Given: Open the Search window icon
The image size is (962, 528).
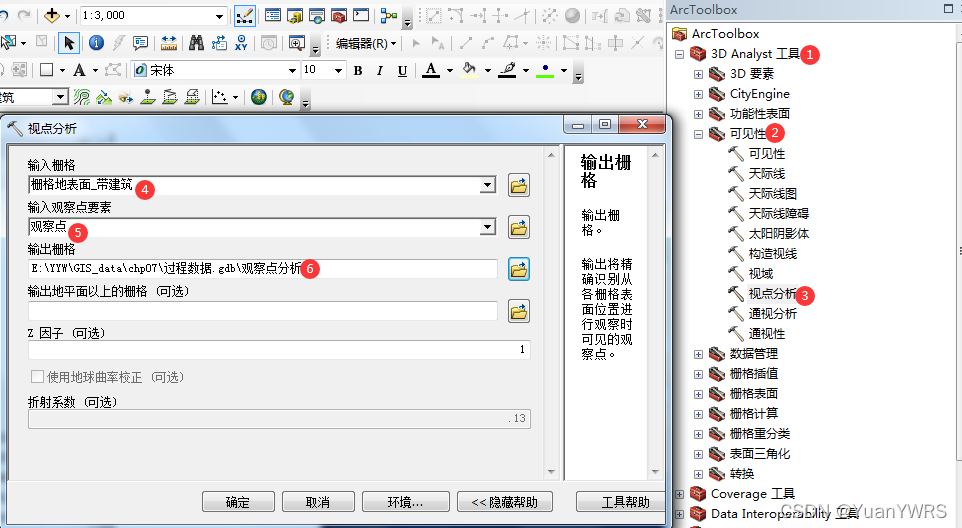Looking at the screenshot, I should coord(317,15).
